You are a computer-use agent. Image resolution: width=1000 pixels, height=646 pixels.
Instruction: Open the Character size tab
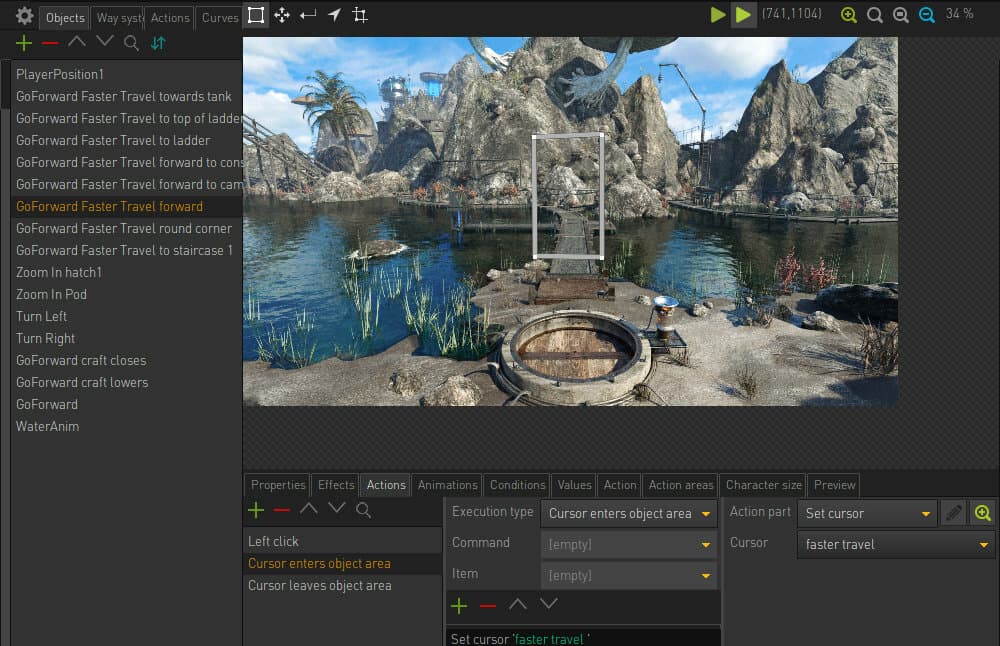(x=763, y=485)
